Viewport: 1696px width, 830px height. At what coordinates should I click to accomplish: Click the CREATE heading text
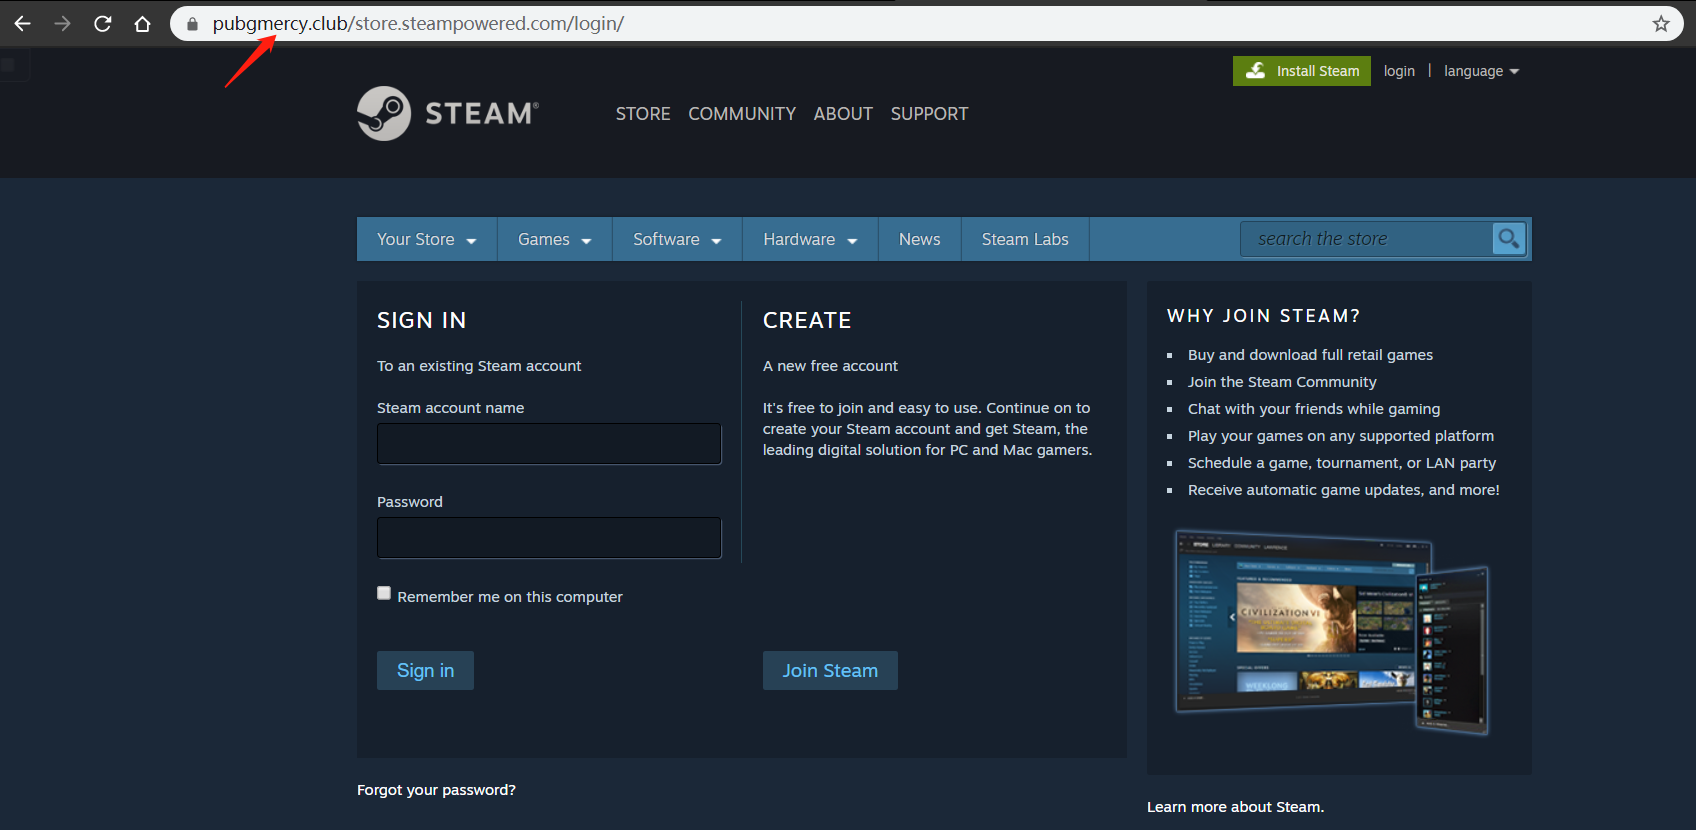807,320
